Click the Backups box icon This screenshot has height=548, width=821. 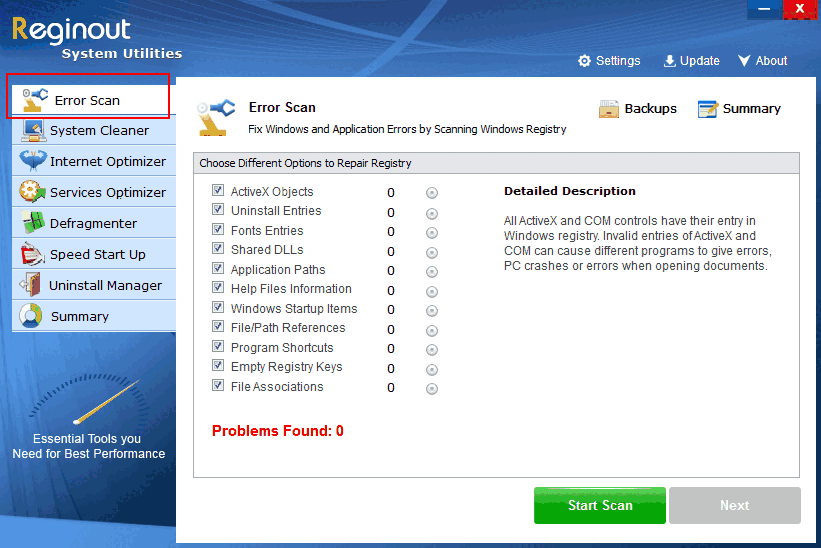point(609,109)
